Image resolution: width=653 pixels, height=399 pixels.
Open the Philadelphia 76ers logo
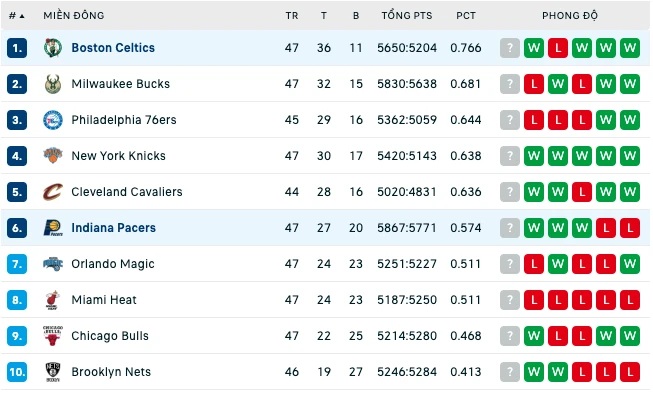[53, 120]
